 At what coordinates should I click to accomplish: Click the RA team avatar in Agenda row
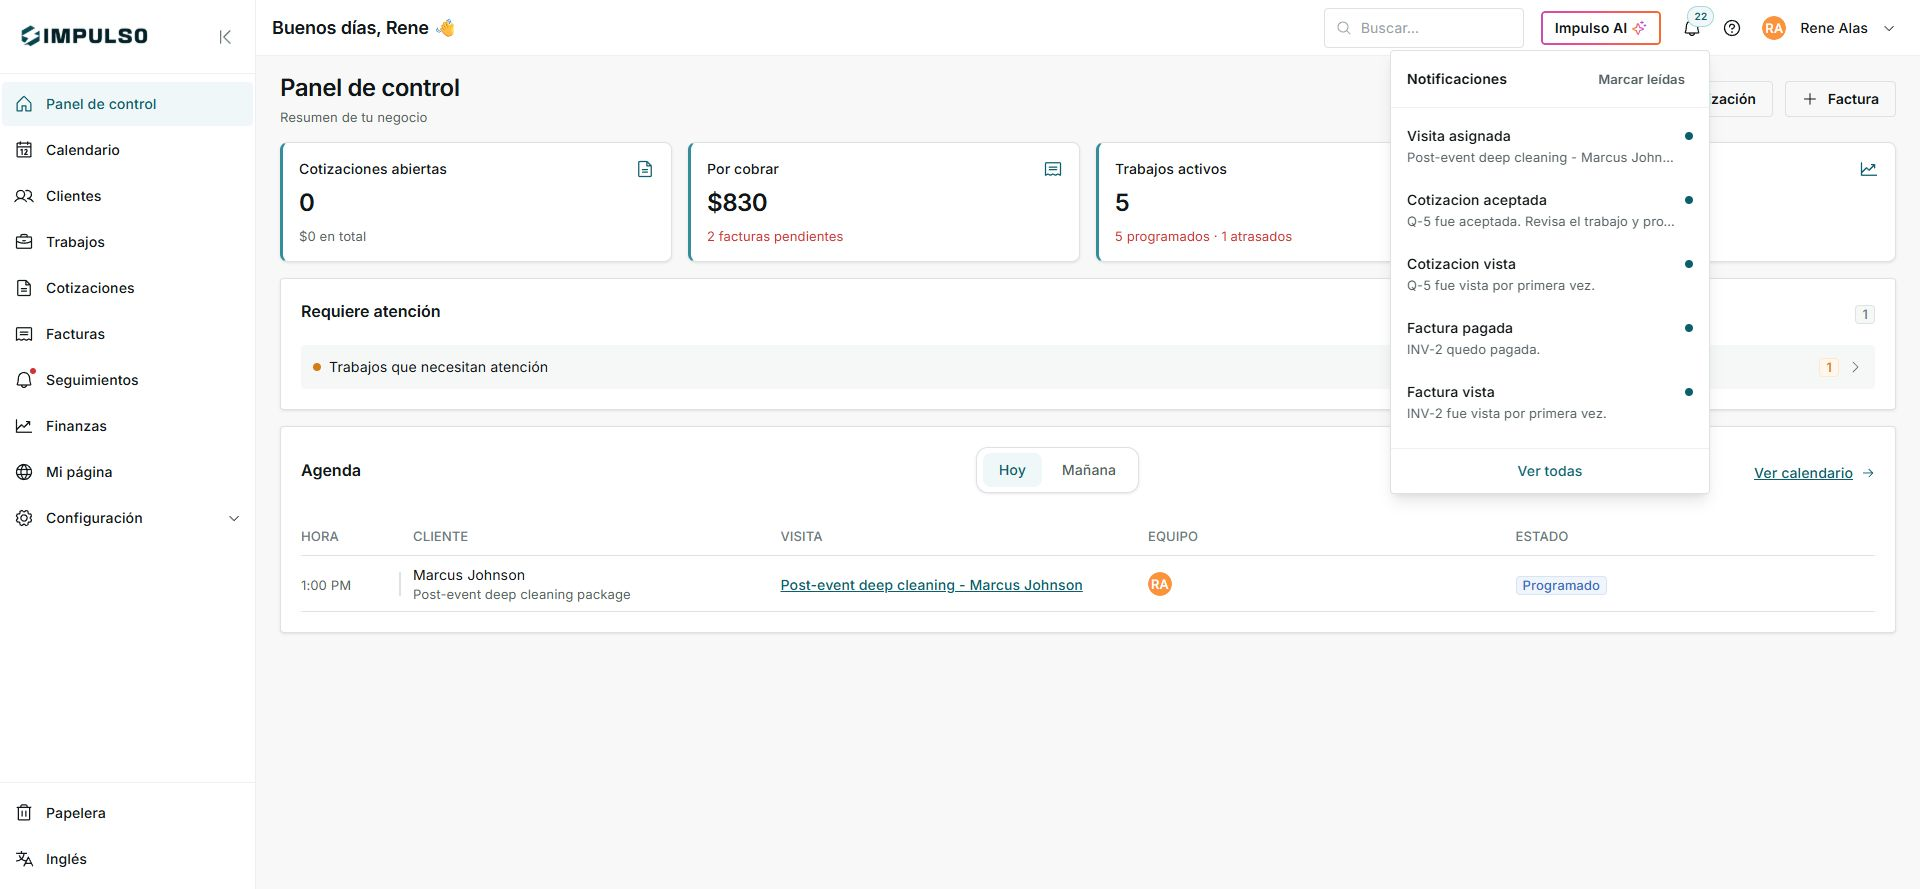[1159, 584]
